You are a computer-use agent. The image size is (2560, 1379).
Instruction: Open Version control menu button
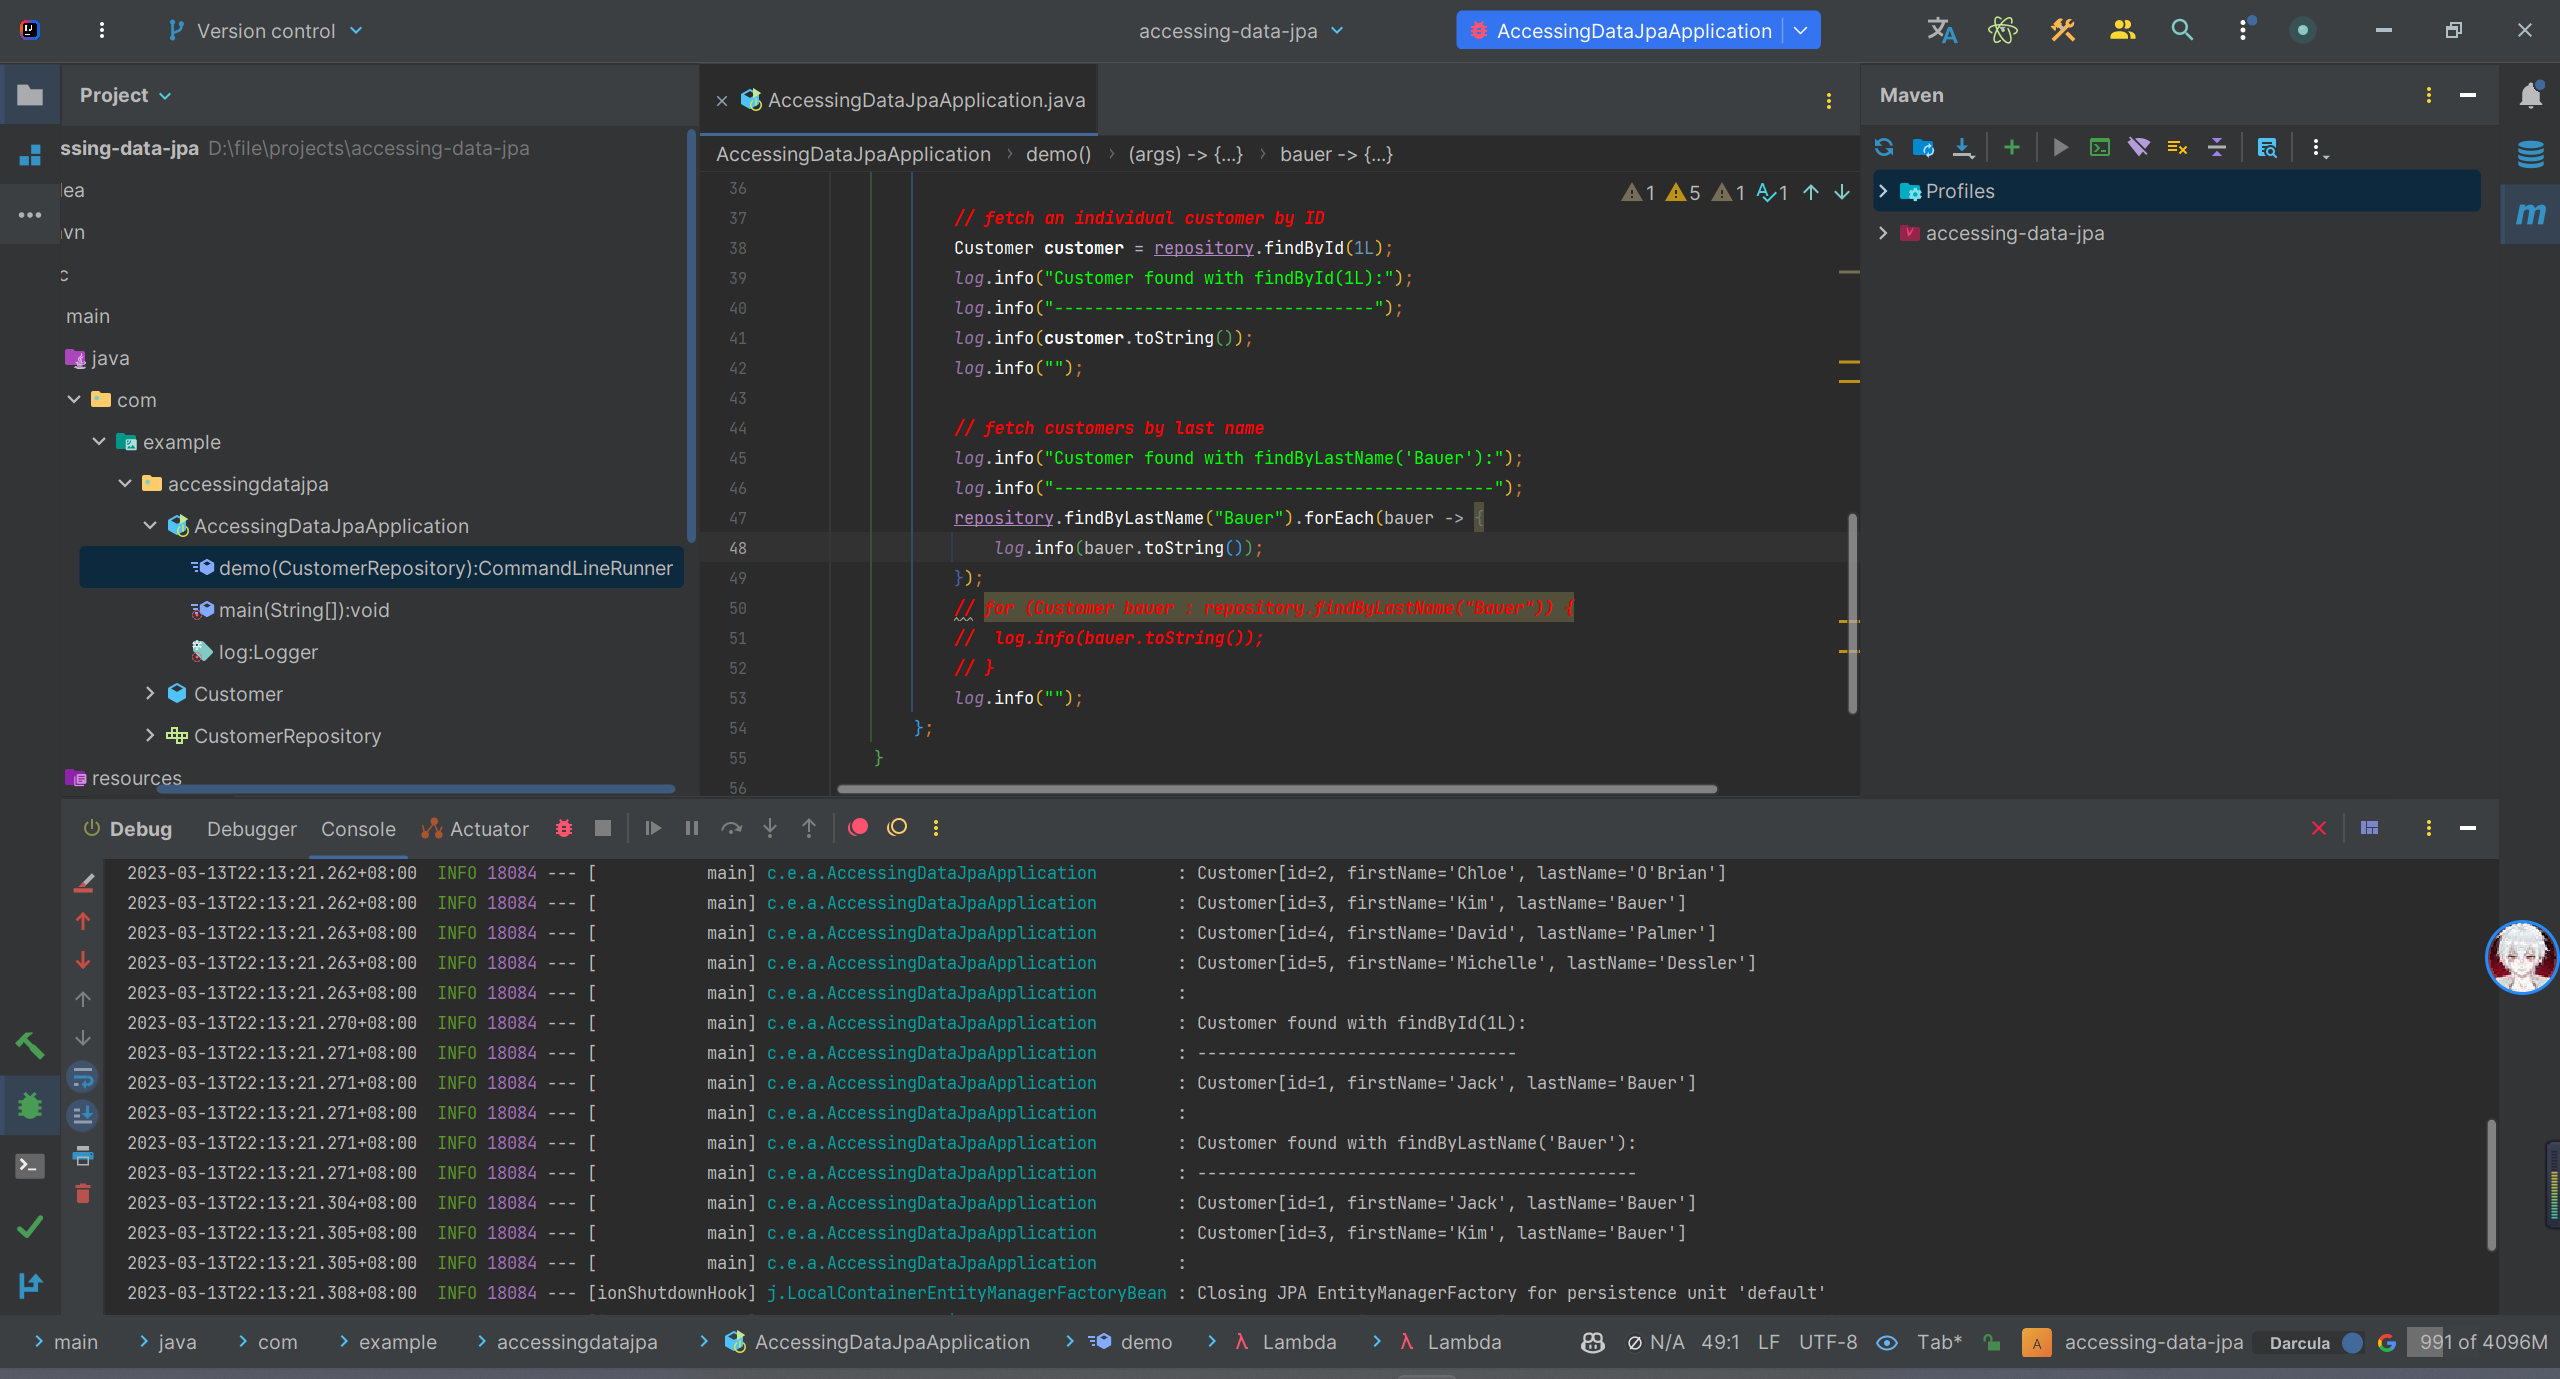266,31
